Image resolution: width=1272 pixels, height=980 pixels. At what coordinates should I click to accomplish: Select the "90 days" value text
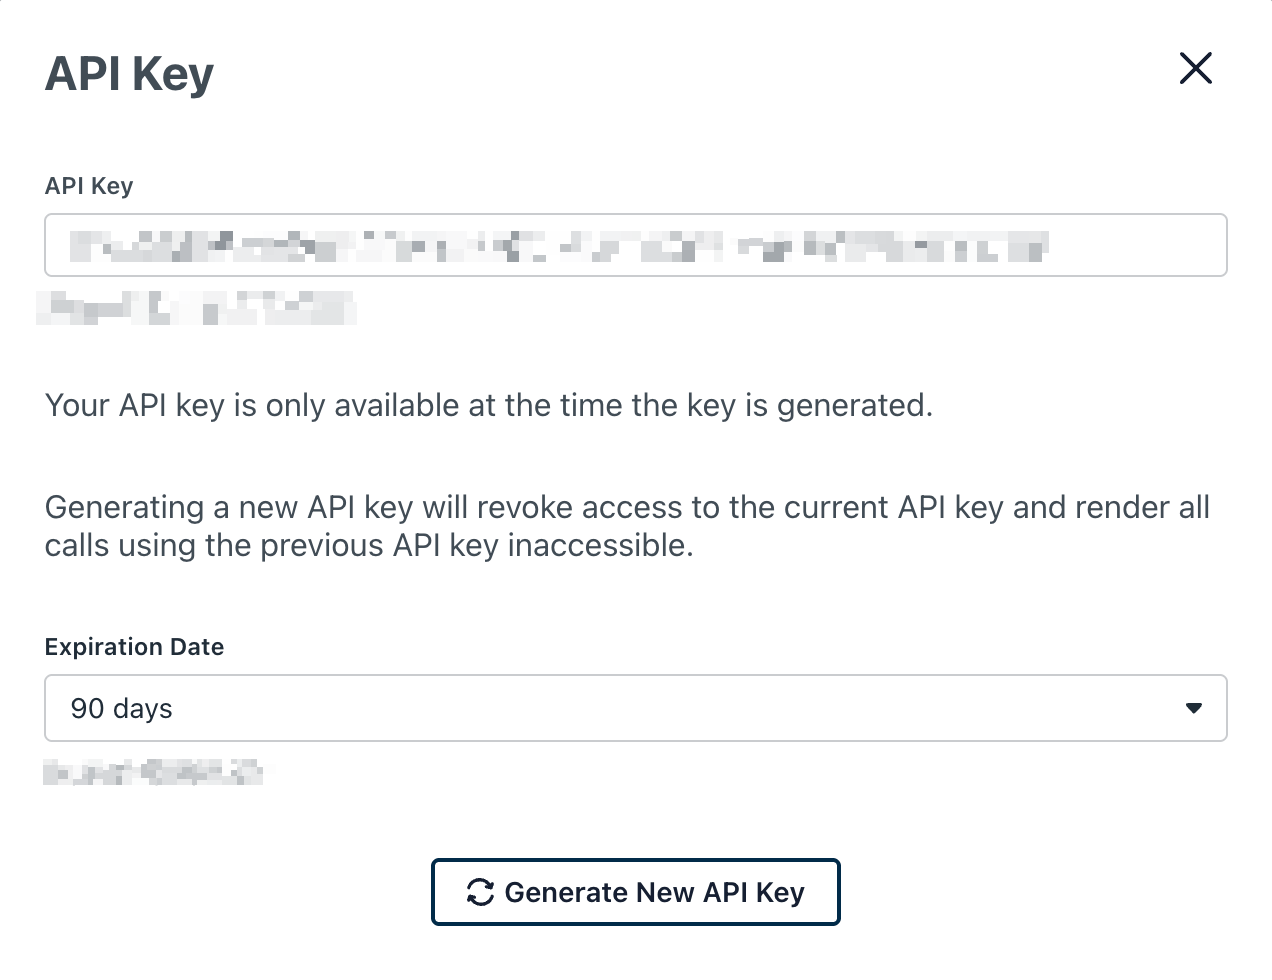point(121,709)
